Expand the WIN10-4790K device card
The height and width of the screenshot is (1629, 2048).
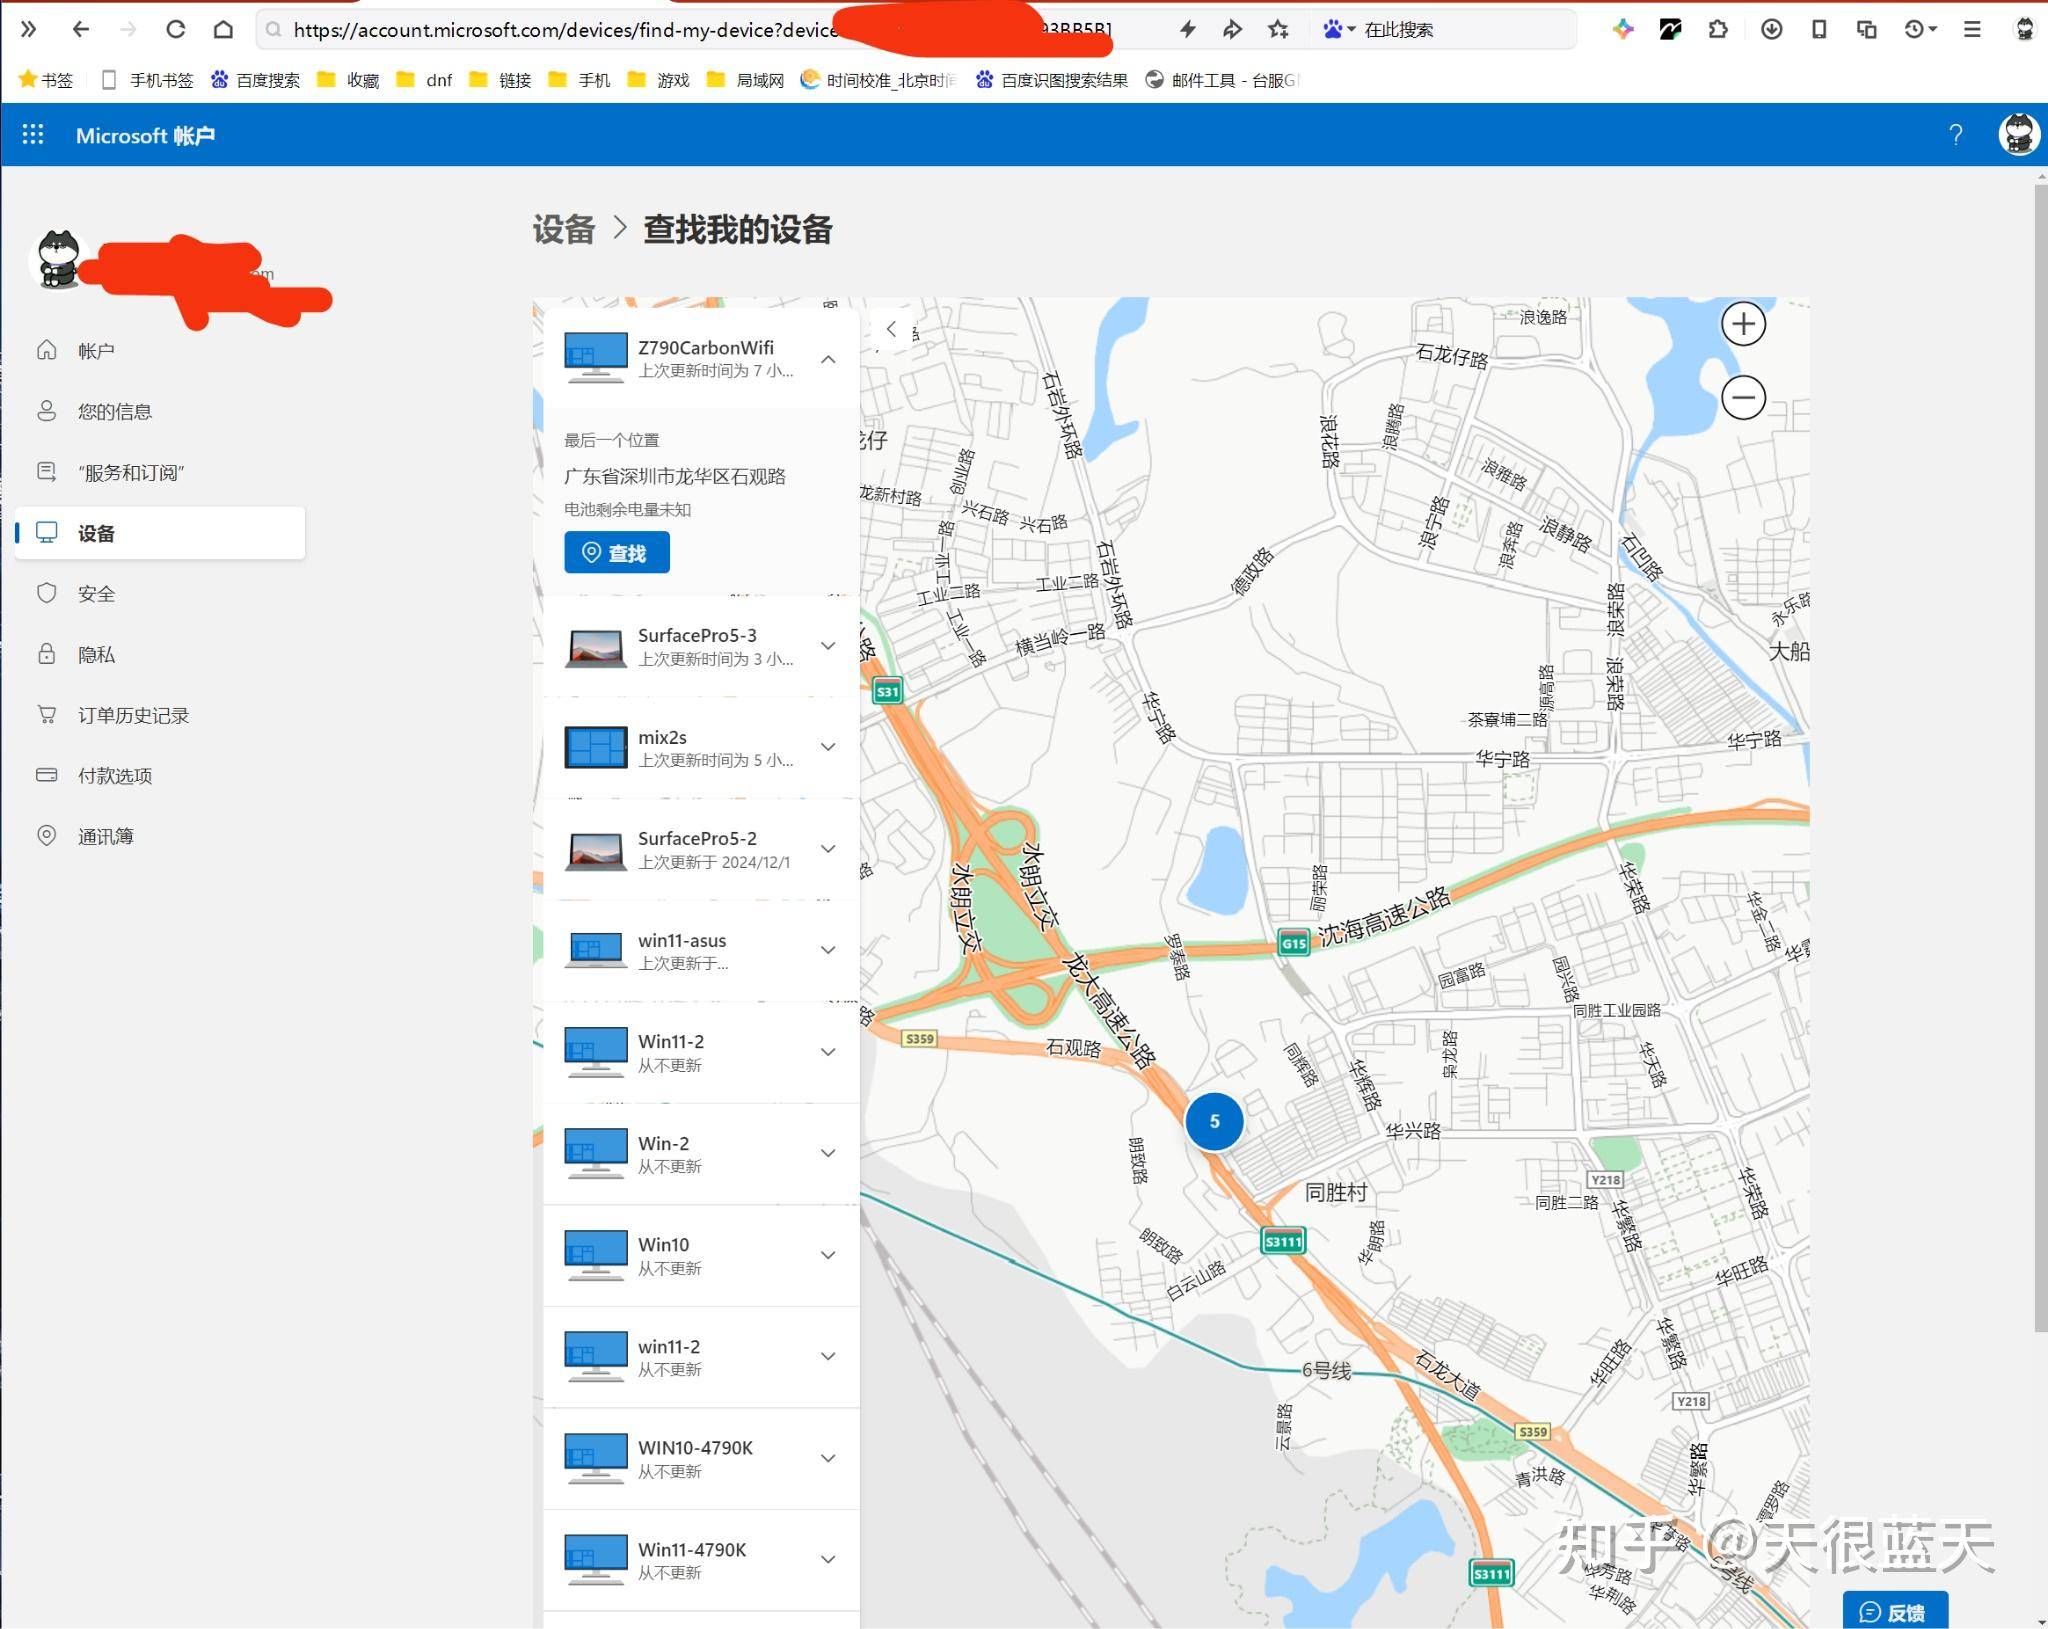click(x=828, y=1458)
